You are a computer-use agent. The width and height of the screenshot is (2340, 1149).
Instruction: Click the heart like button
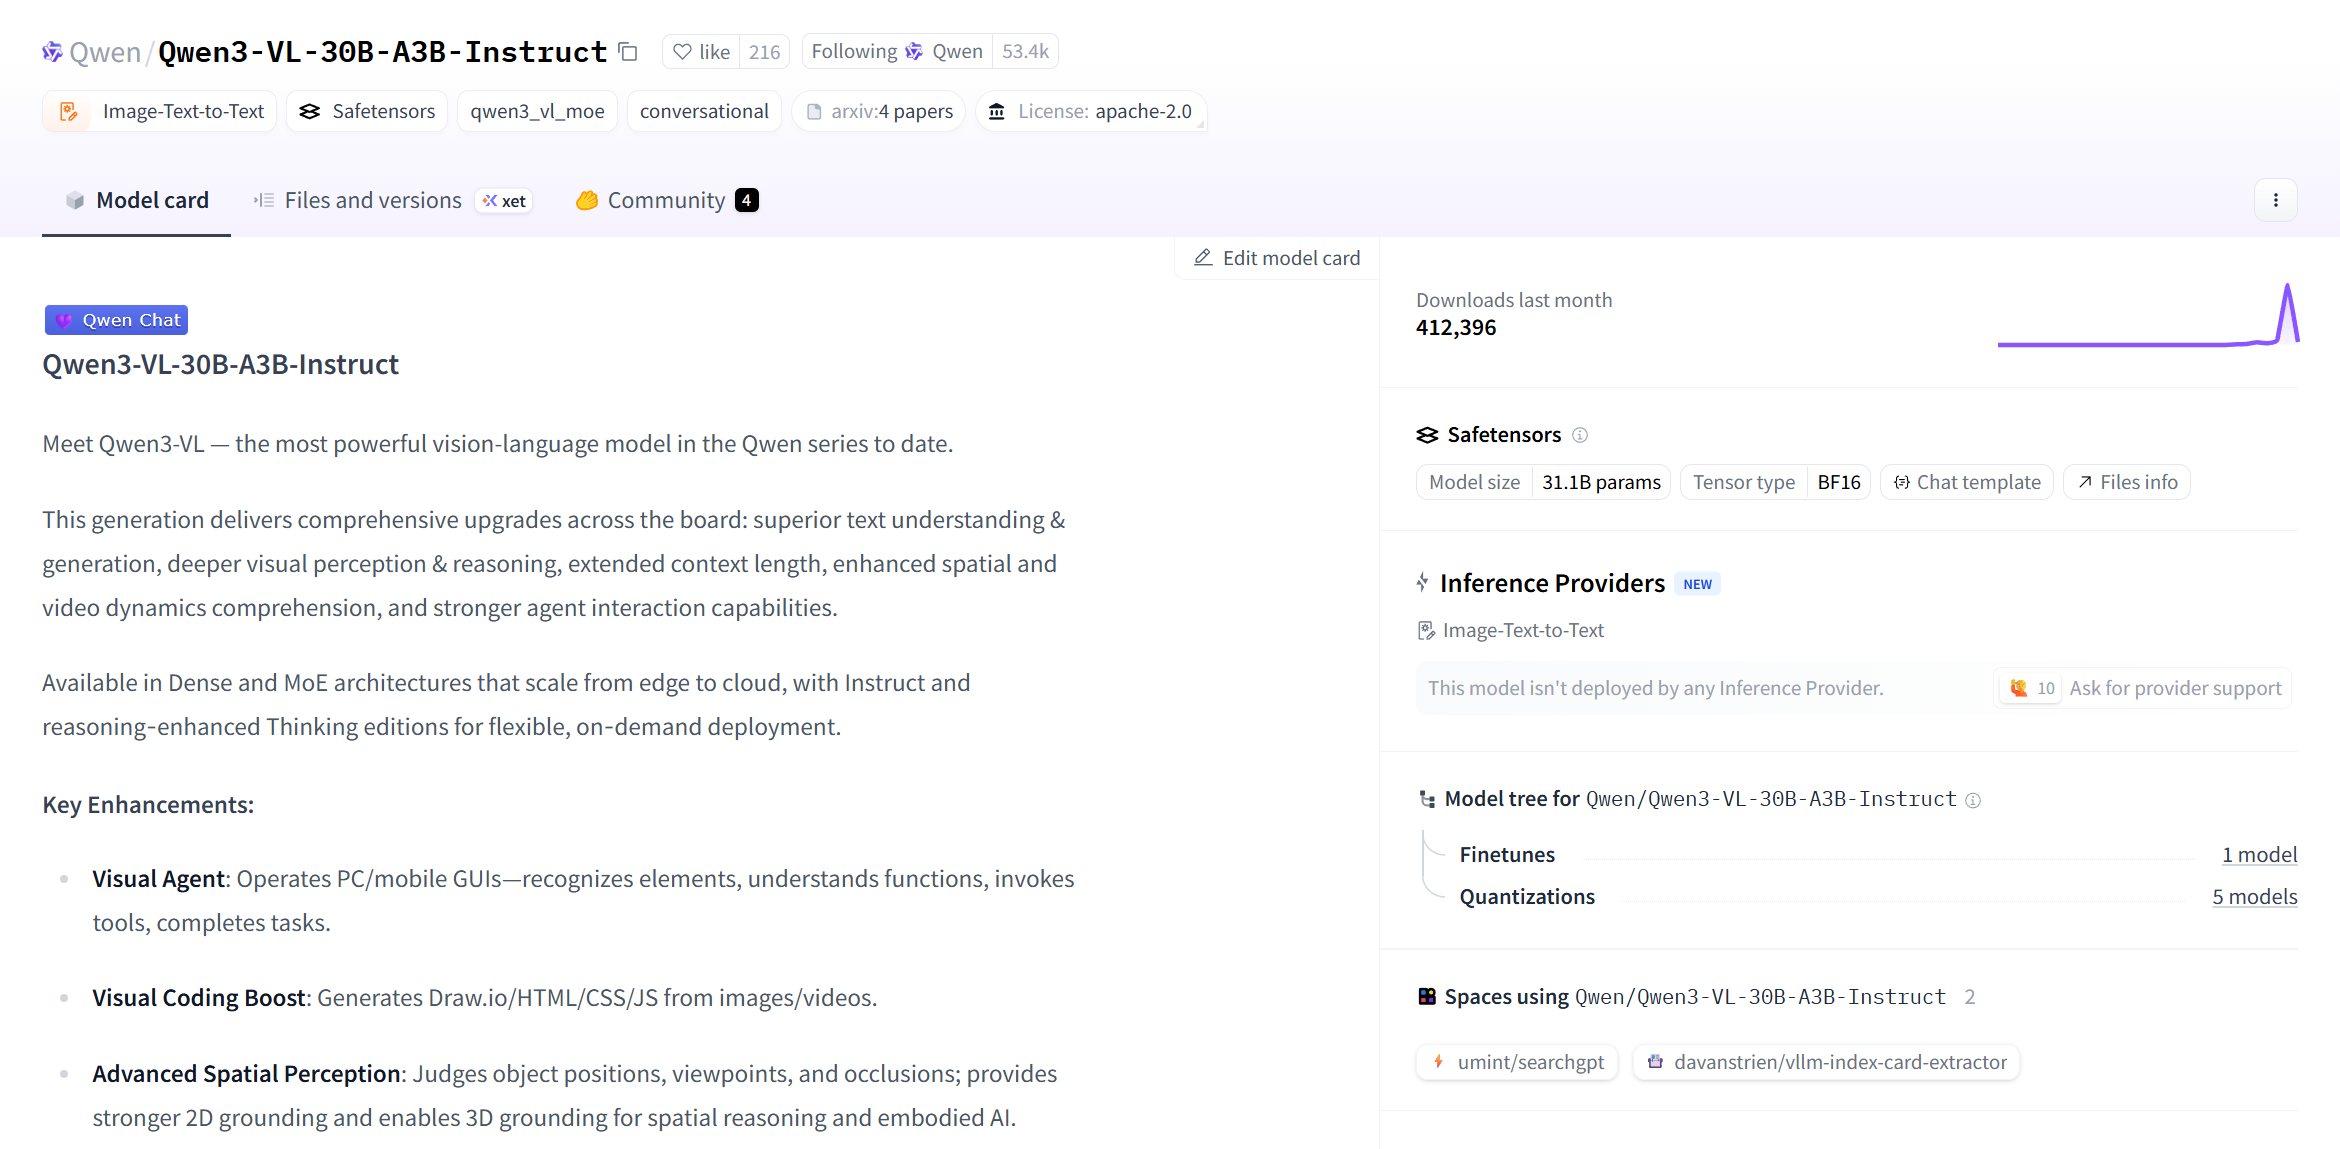coord(702,52)
